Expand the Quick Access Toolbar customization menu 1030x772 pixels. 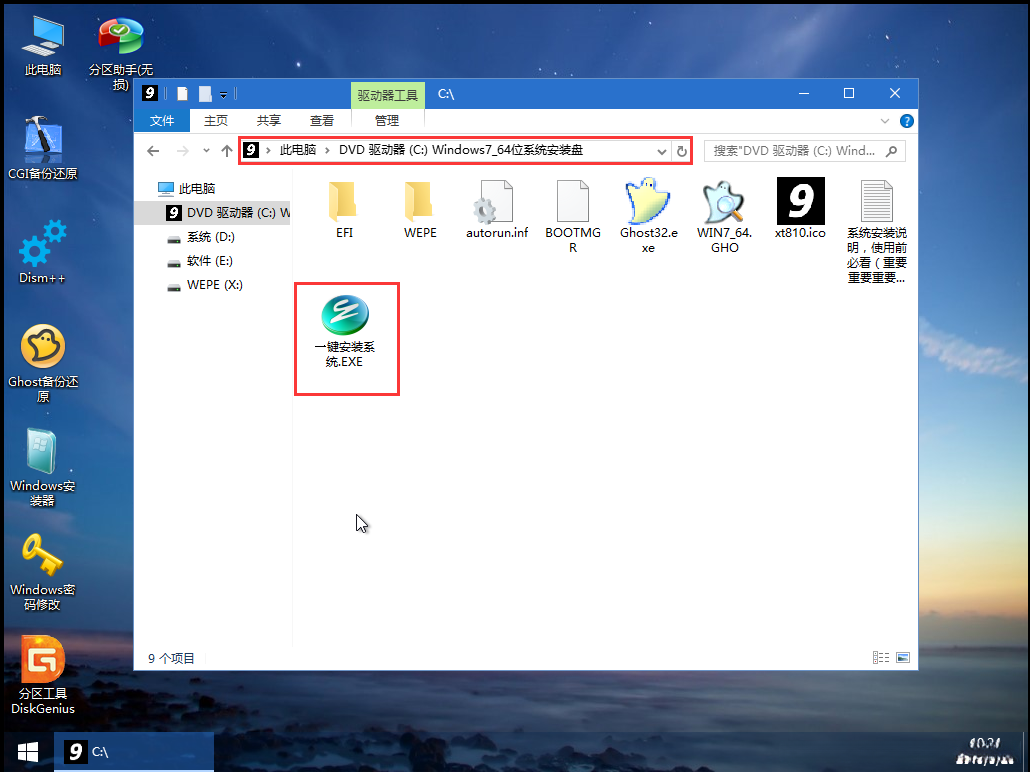point(224,93)
